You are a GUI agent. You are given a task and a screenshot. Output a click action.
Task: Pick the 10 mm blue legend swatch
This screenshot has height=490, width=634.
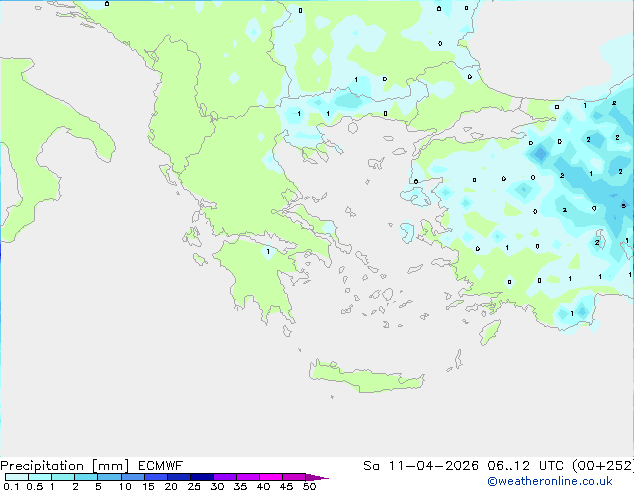(132, 477)
